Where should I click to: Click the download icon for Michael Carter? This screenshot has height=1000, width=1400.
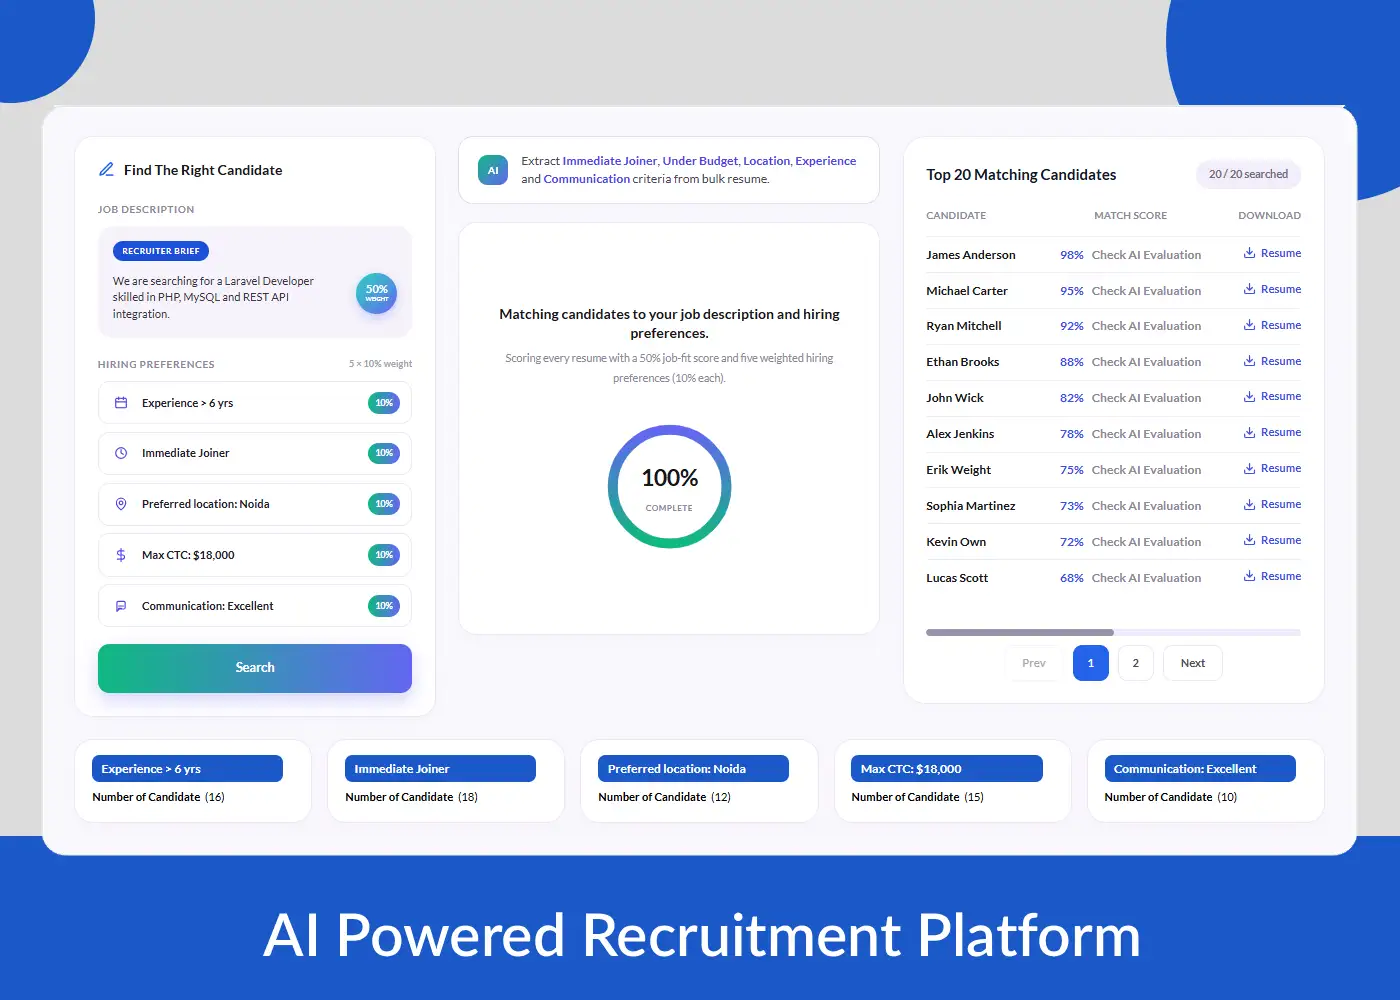[1249, 289]
